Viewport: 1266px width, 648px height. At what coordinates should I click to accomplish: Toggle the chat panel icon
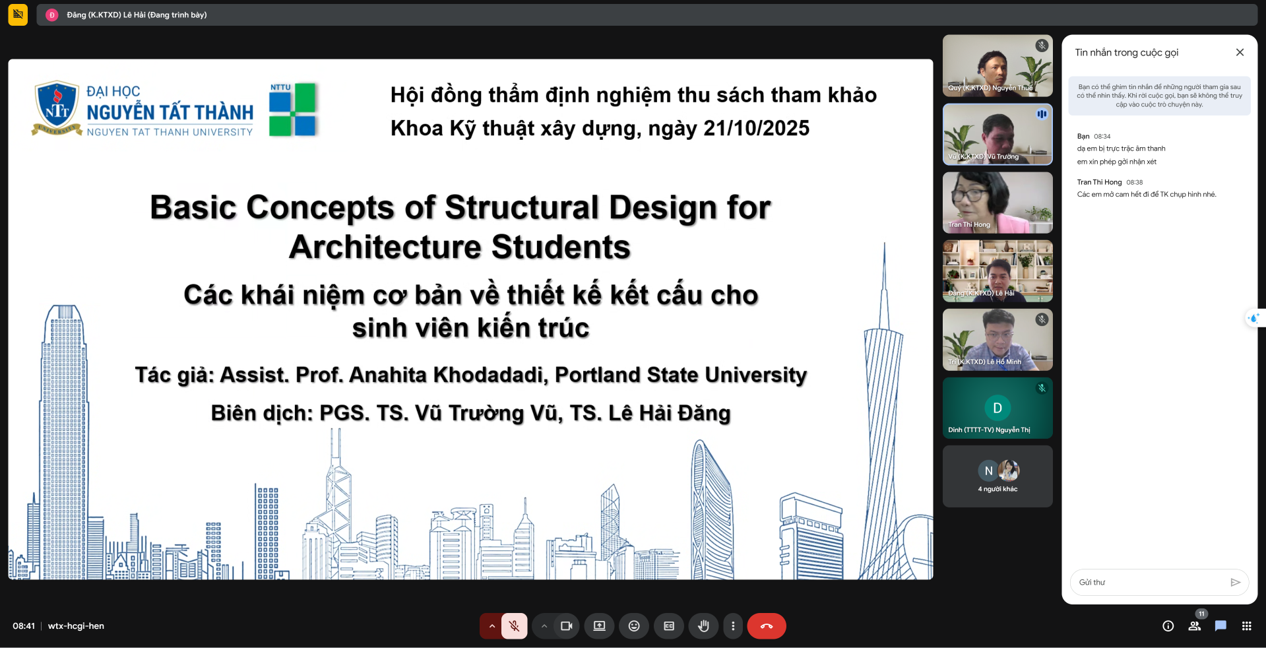1220,626
